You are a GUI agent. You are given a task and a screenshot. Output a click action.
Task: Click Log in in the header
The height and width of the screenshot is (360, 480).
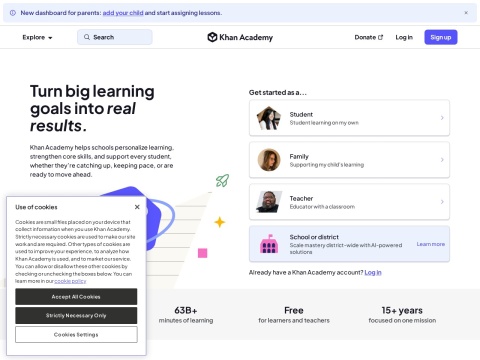tap(404, 37)
